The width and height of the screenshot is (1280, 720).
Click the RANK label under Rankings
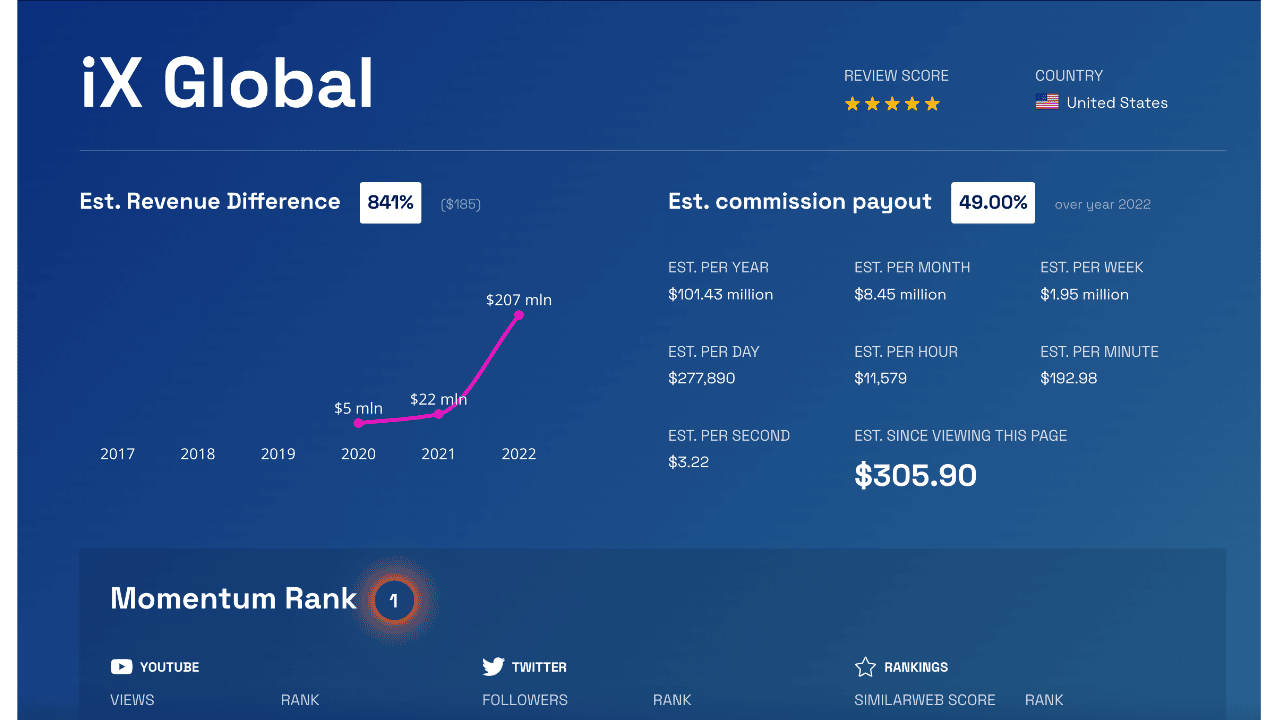point(1044,700)
